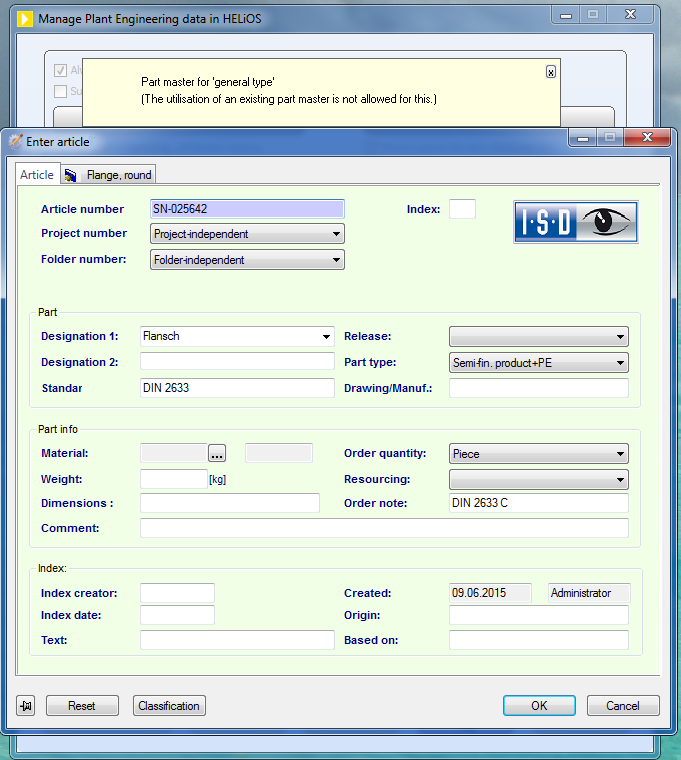681x760 pixels.
Task: Click the Reset button
Action: tap(82, 706)
